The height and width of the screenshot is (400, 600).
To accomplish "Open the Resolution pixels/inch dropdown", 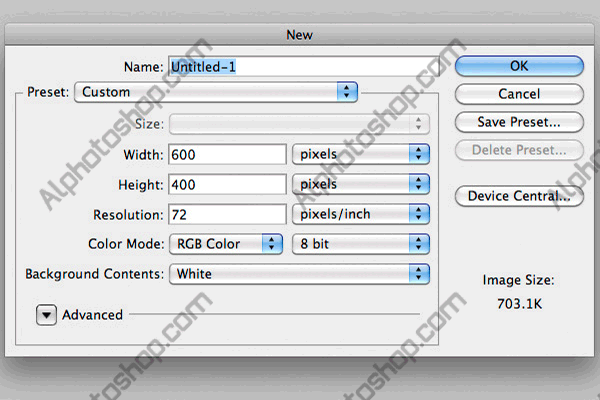I will click(x=361, y=214).
